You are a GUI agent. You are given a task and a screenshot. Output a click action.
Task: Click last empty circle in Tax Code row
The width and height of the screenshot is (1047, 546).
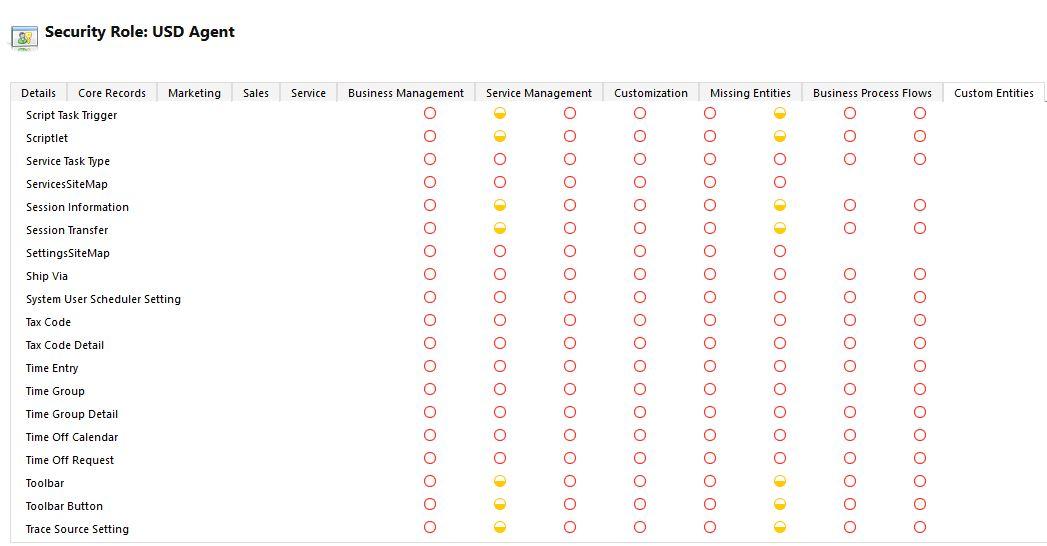920,320
